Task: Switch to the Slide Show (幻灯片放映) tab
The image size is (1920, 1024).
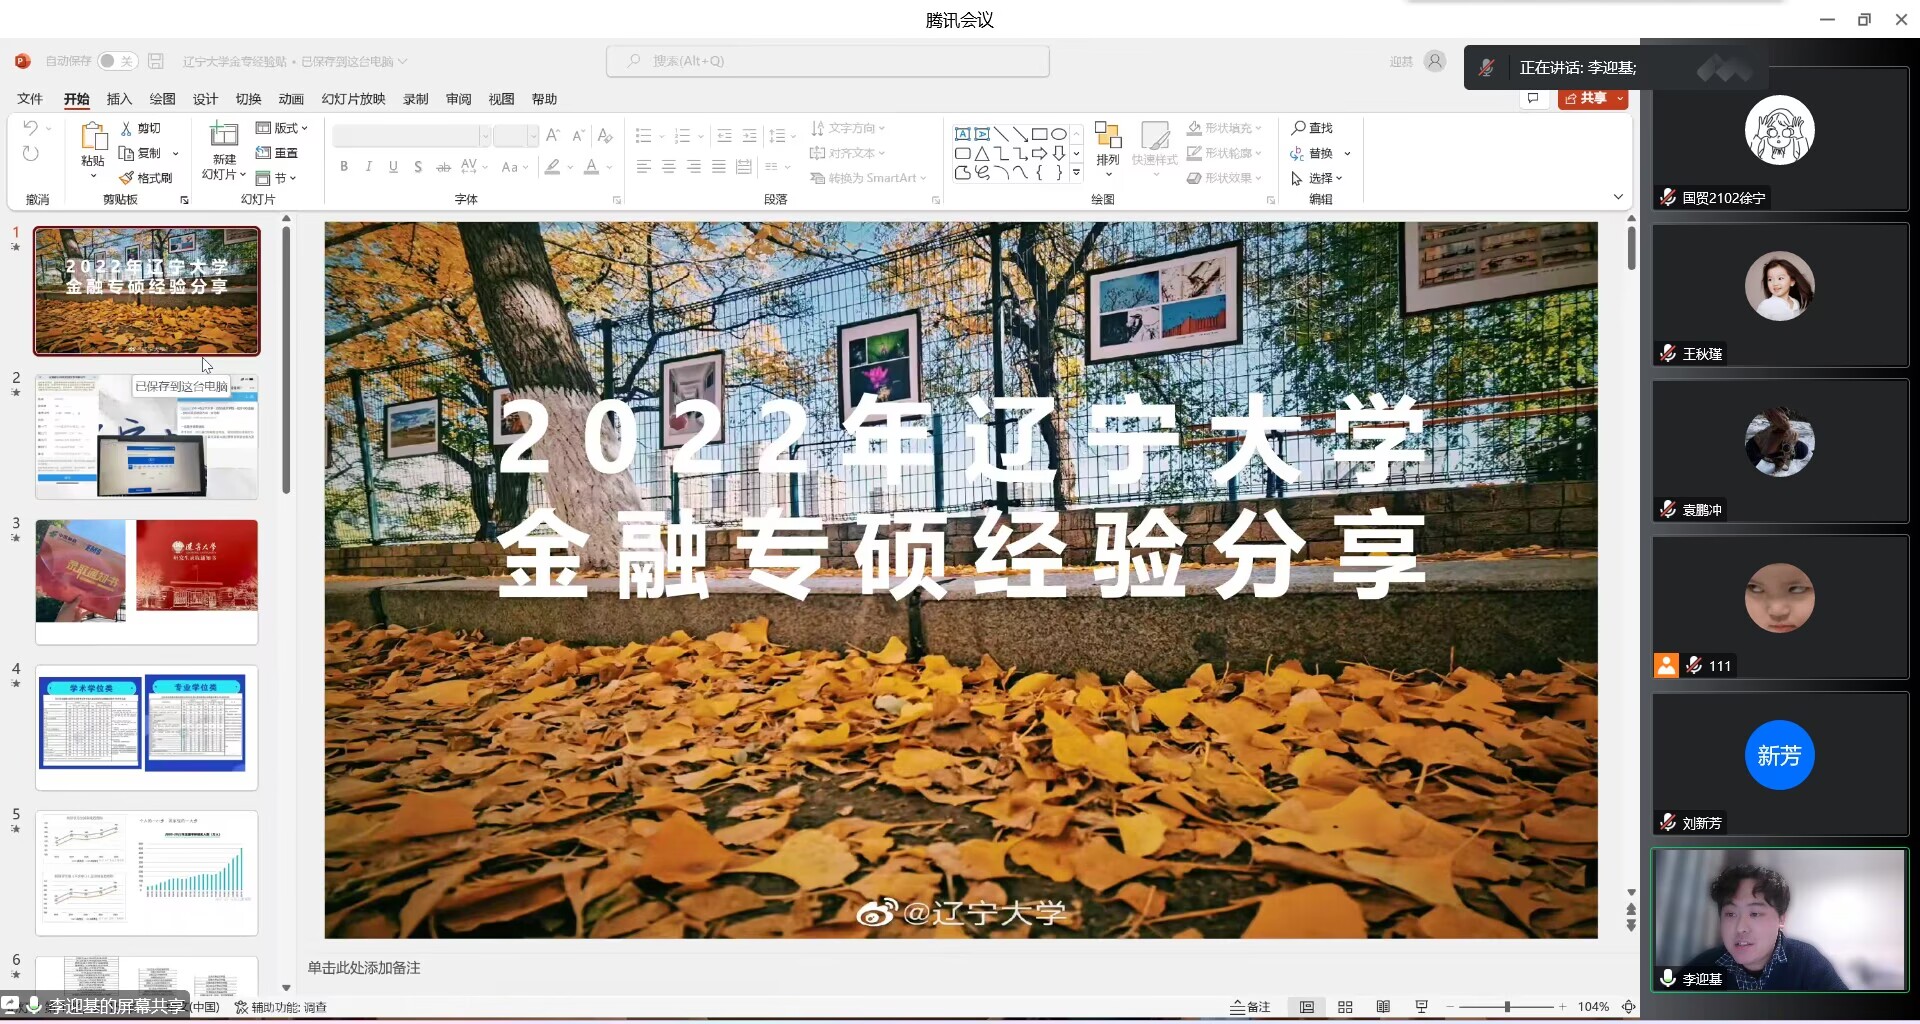Action: click(x=353, y=99)
